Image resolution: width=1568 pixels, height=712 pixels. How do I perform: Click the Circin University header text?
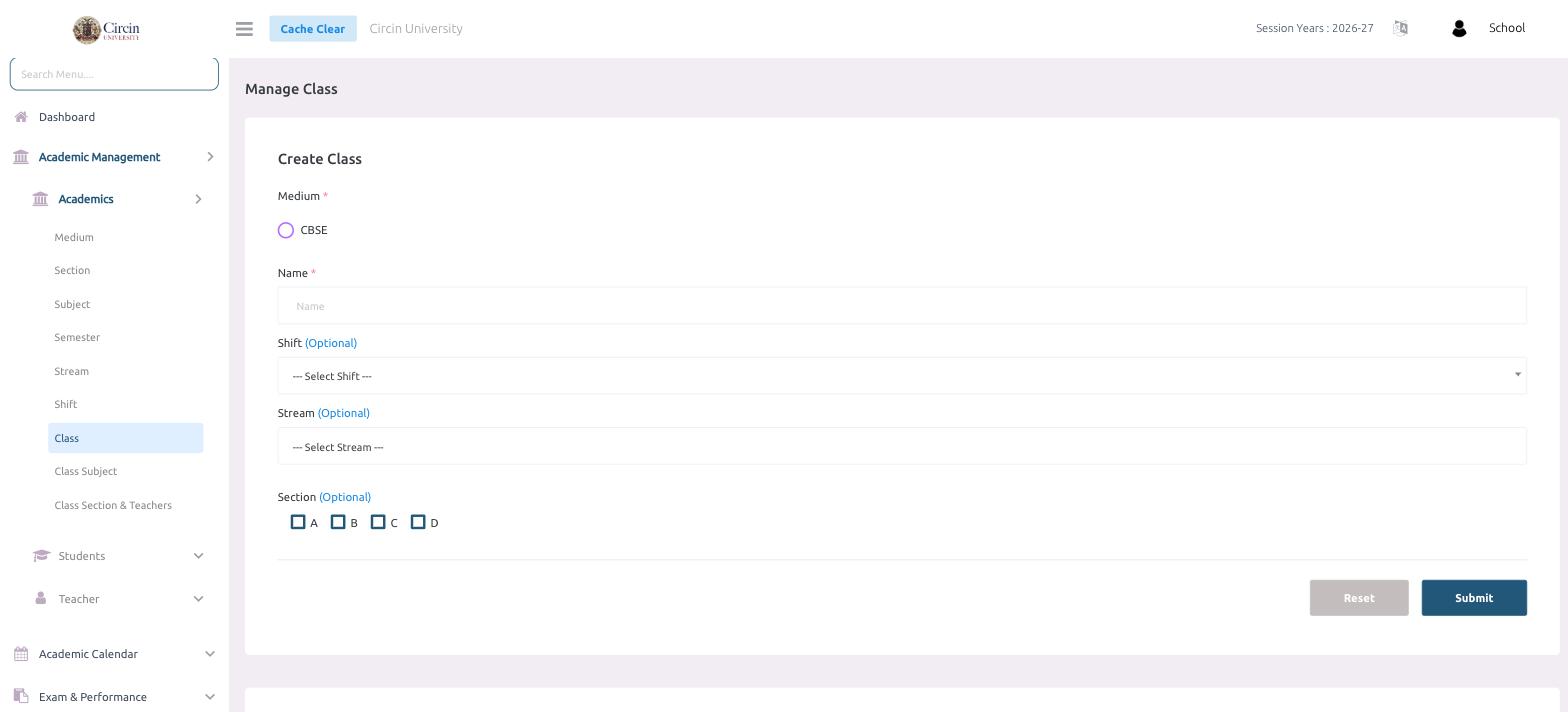tap(416, 28)
